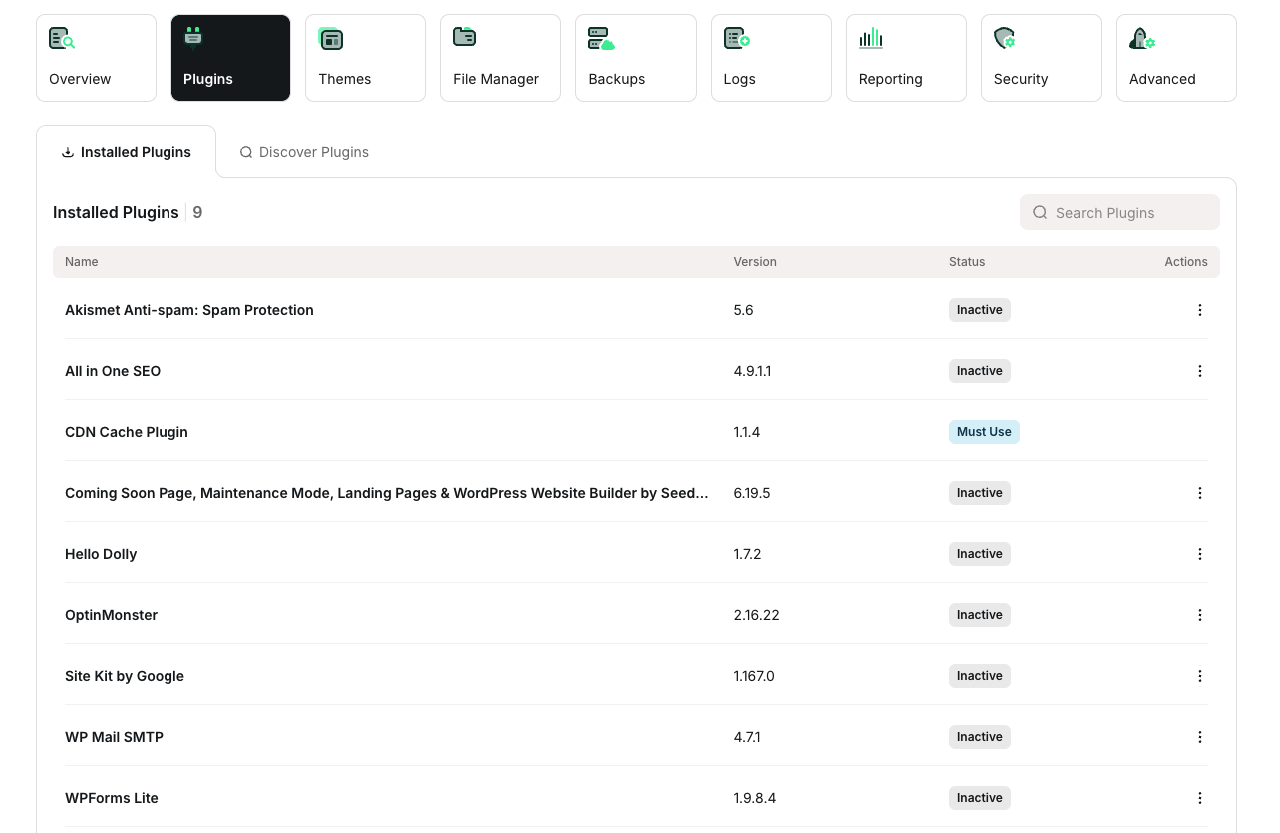Click into the Search Plugins input field
1280x833 pixels.
[1120, 212]
